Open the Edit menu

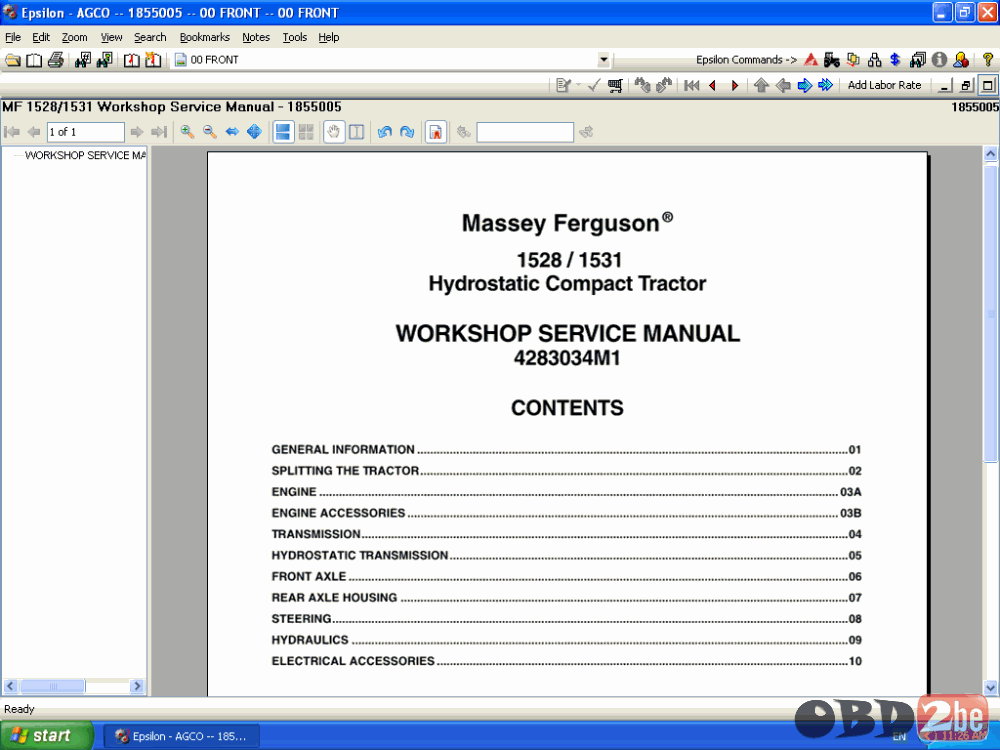(41, 37)
